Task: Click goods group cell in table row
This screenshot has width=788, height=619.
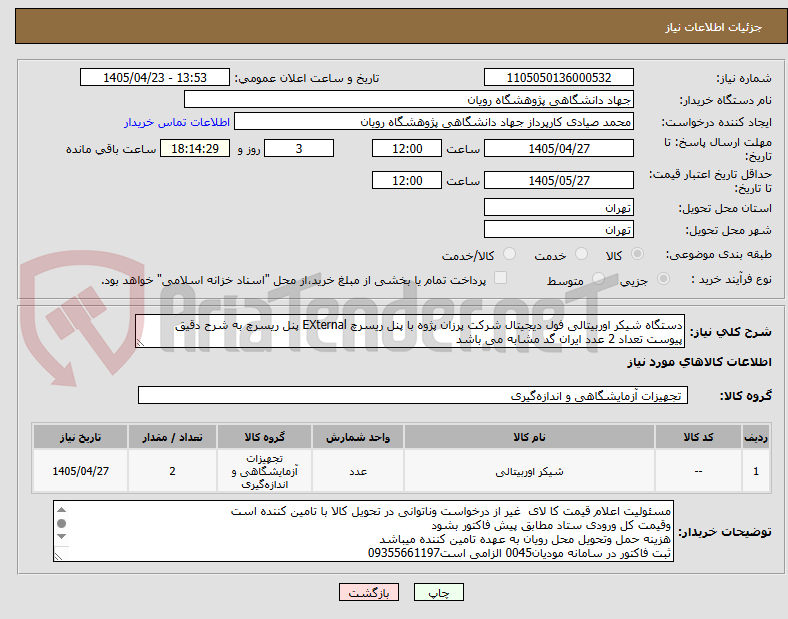Action: pos(264,471)
